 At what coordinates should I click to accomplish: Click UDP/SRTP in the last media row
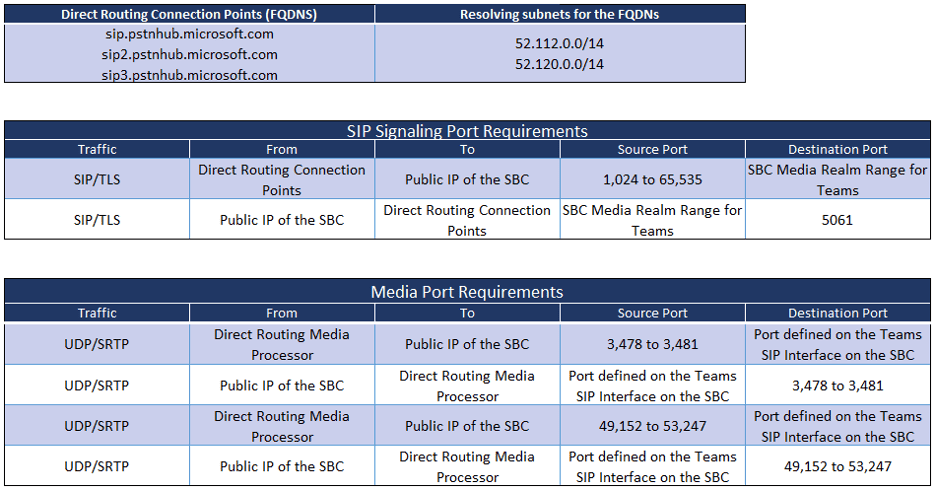tap(97, 467)
